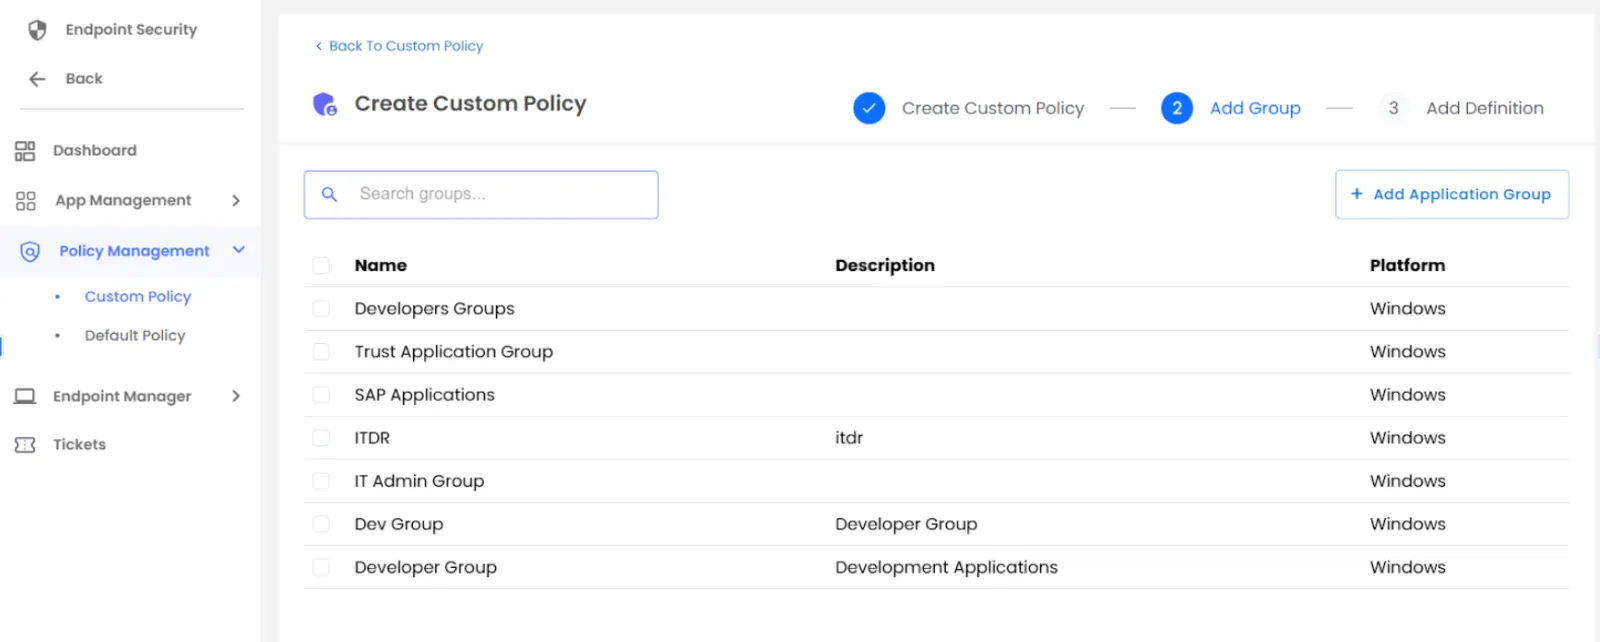Focus the Search groups input field
Image resolution: width=1600 pixels, height=642 pixels.
click(481, 194)
